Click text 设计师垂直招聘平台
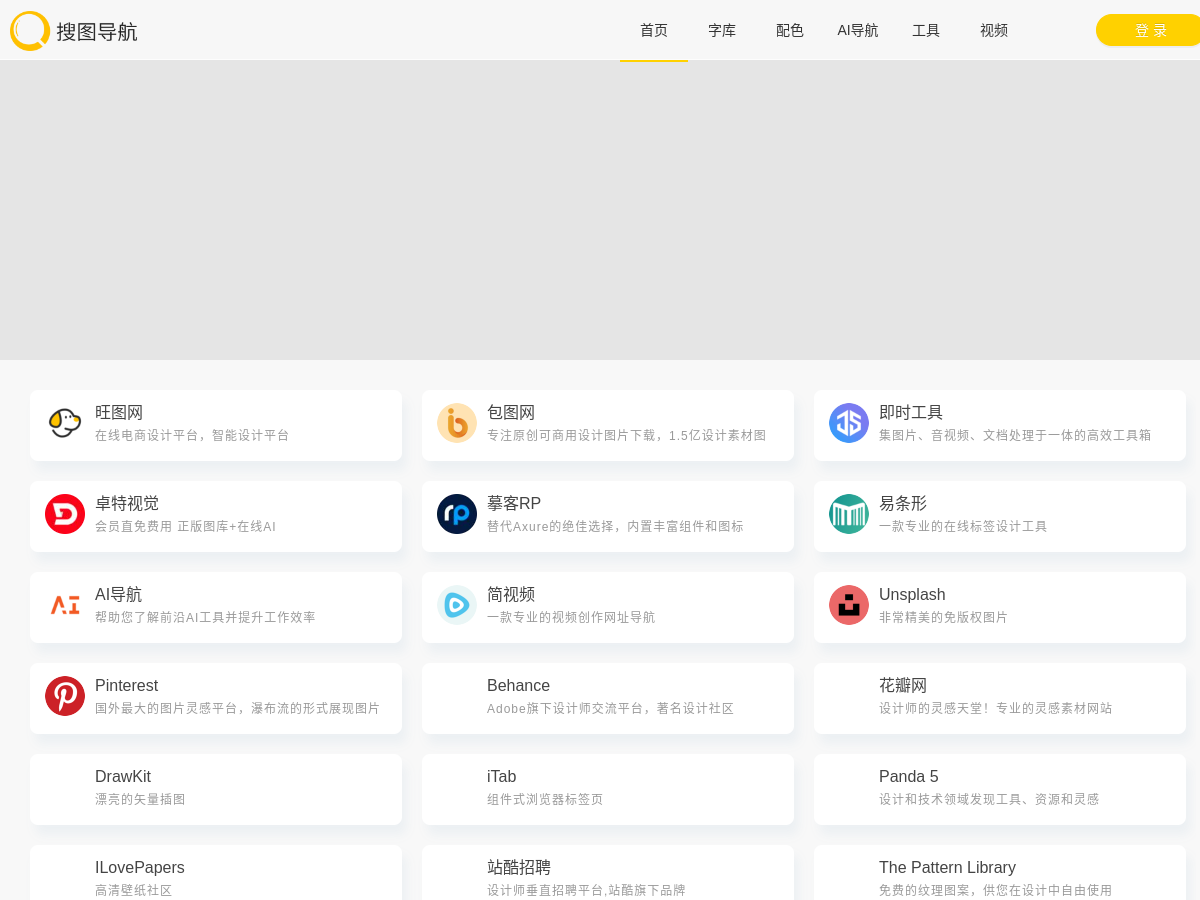Screen dimensions: 1200x900 [x=545, y=891]
